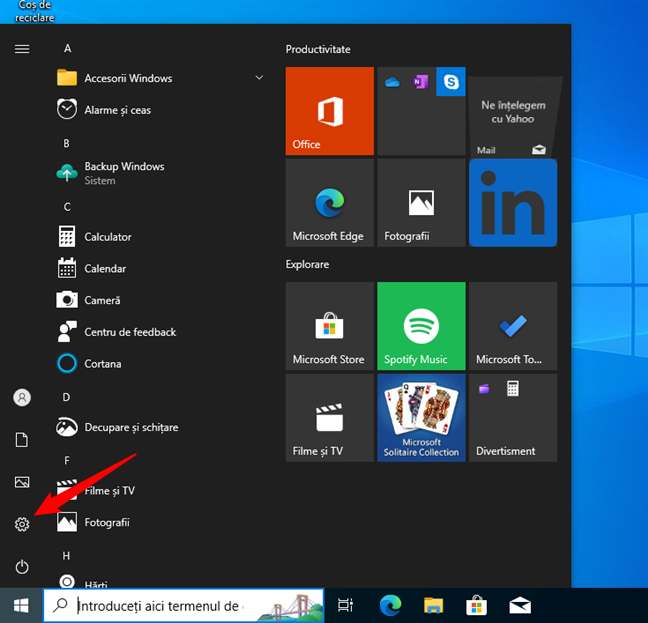
Task: Launch Microsoft Edge from taskbar
Action: (390, 604)
